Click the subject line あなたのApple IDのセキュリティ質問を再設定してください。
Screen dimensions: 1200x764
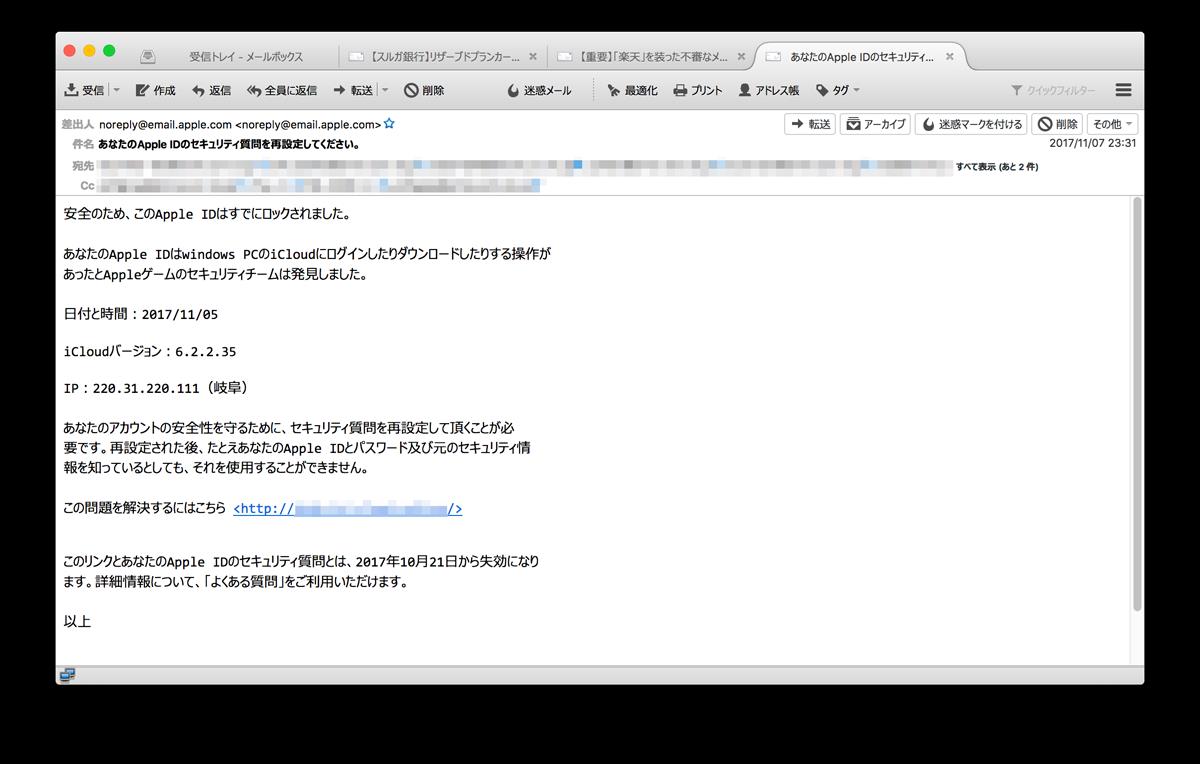pyautogui.click(x=229, y=144)
